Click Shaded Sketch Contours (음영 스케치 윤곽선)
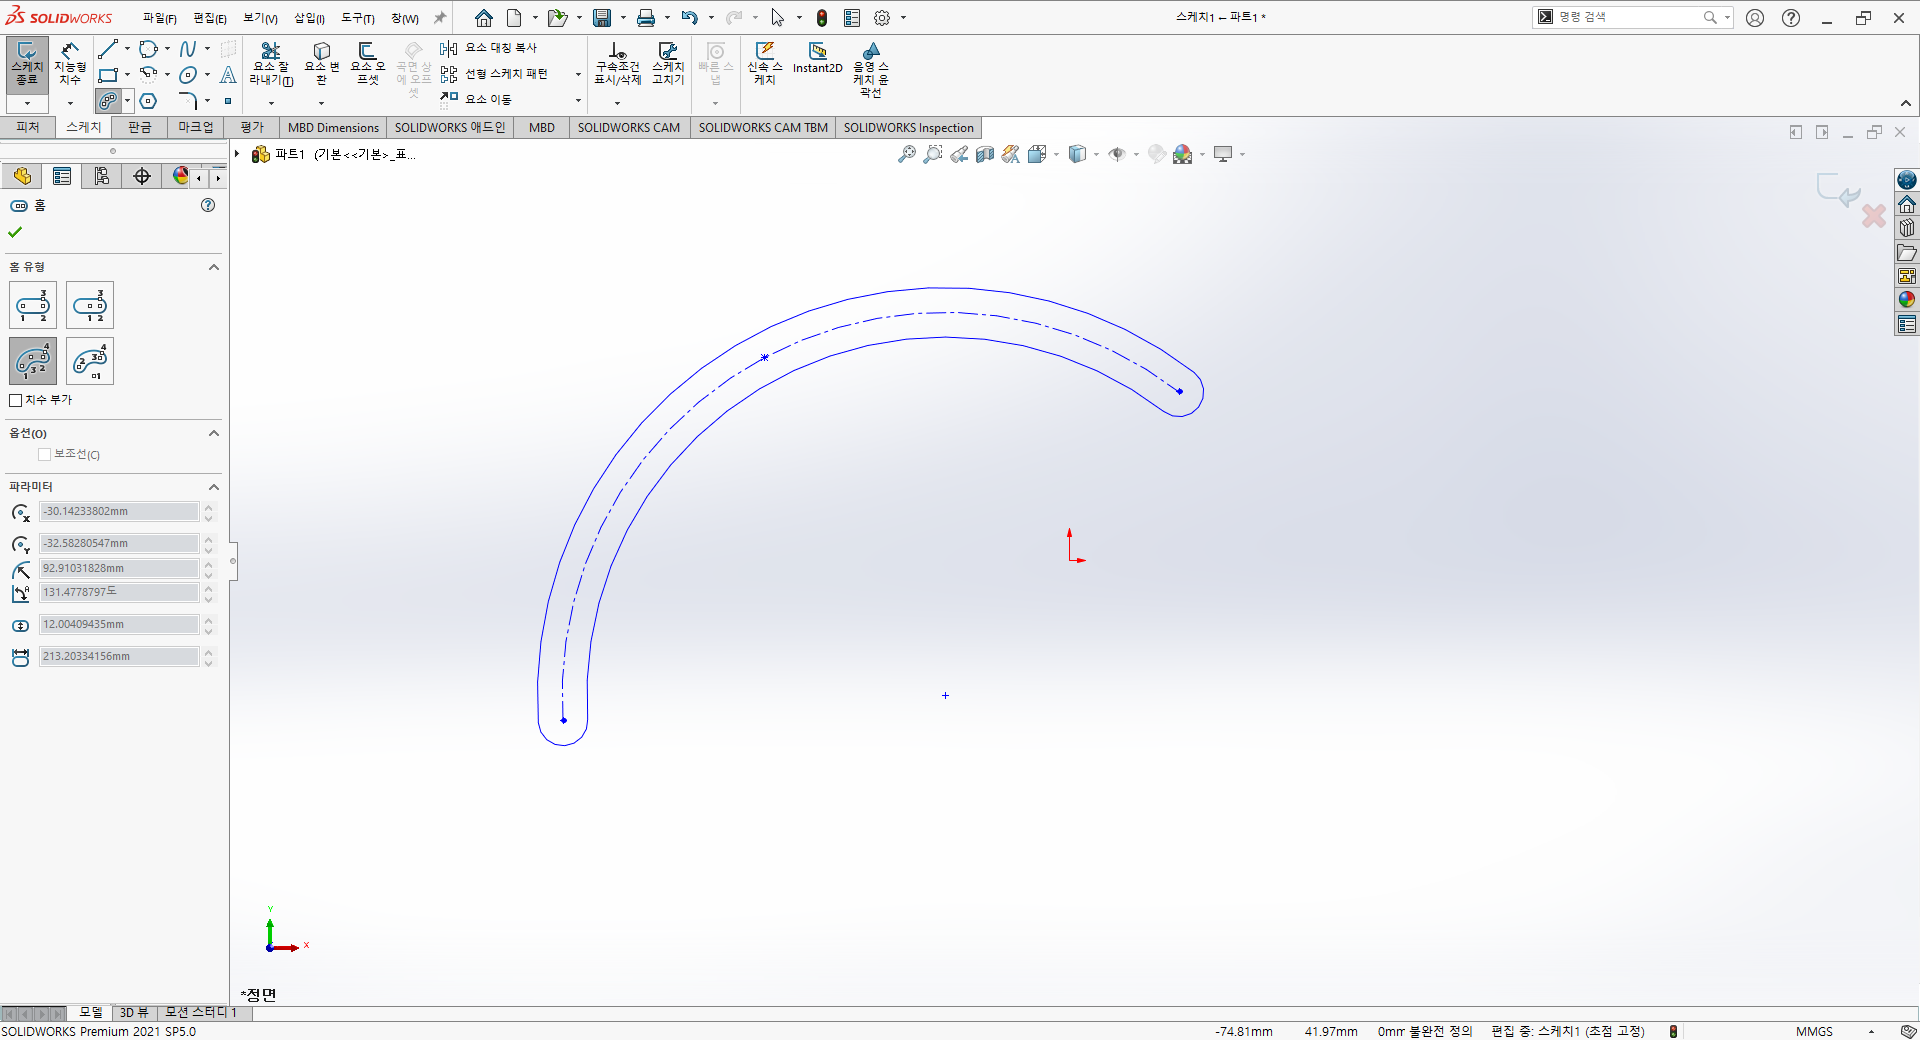Viewport: 1920px width, 1040px height. click(x=871, y=70)
